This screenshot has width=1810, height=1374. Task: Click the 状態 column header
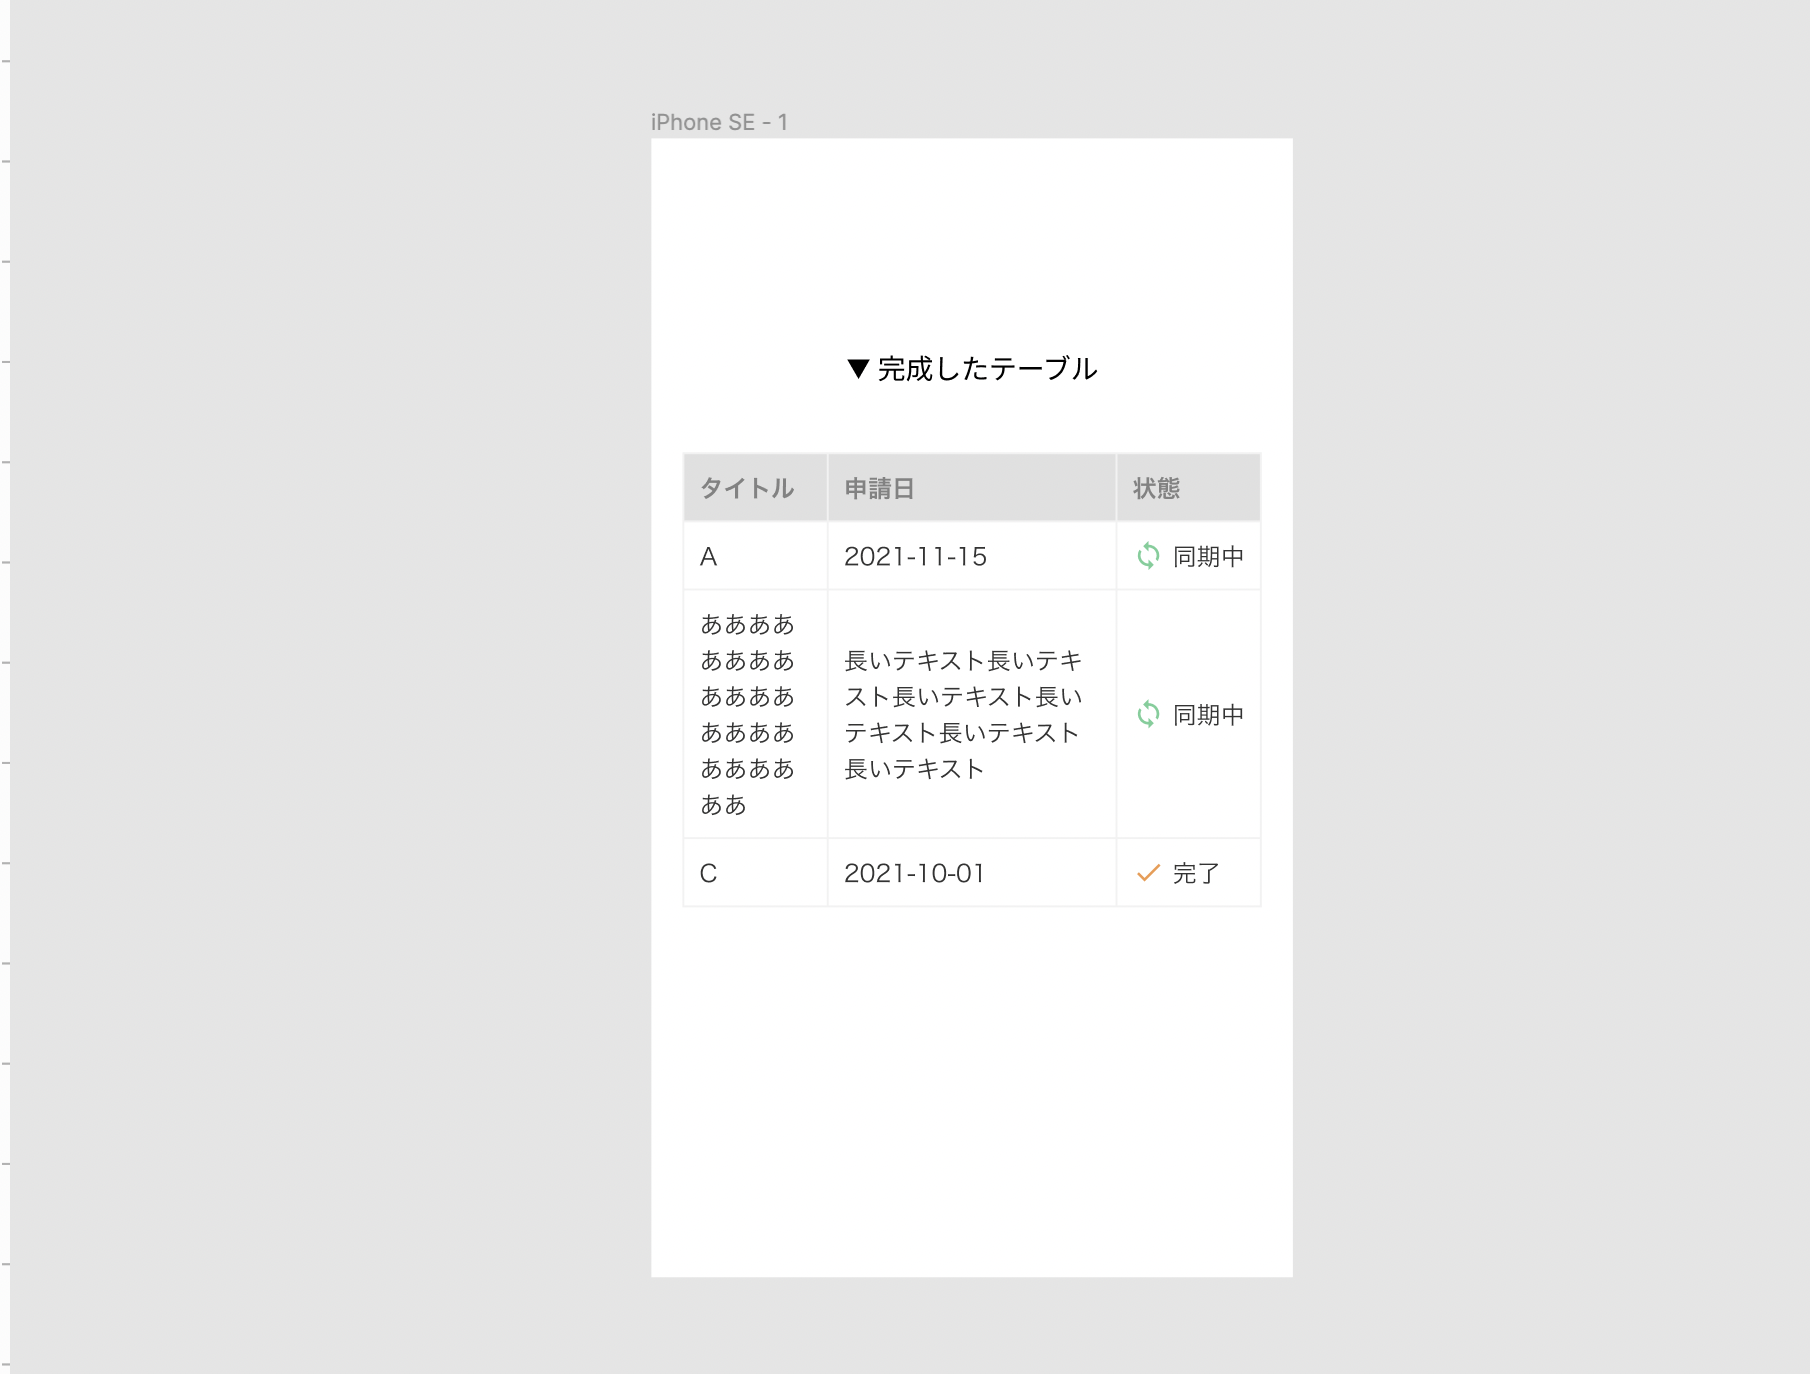(1156, 488)
